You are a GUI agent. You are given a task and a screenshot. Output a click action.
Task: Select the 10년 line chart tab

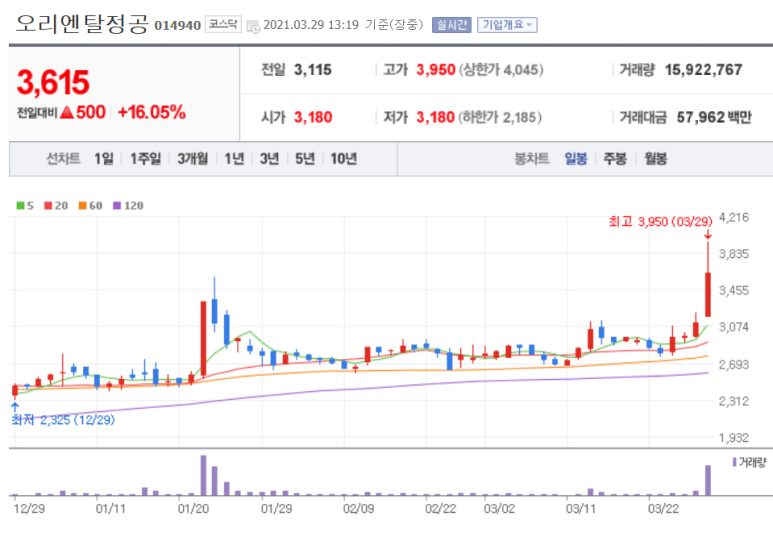344,159
